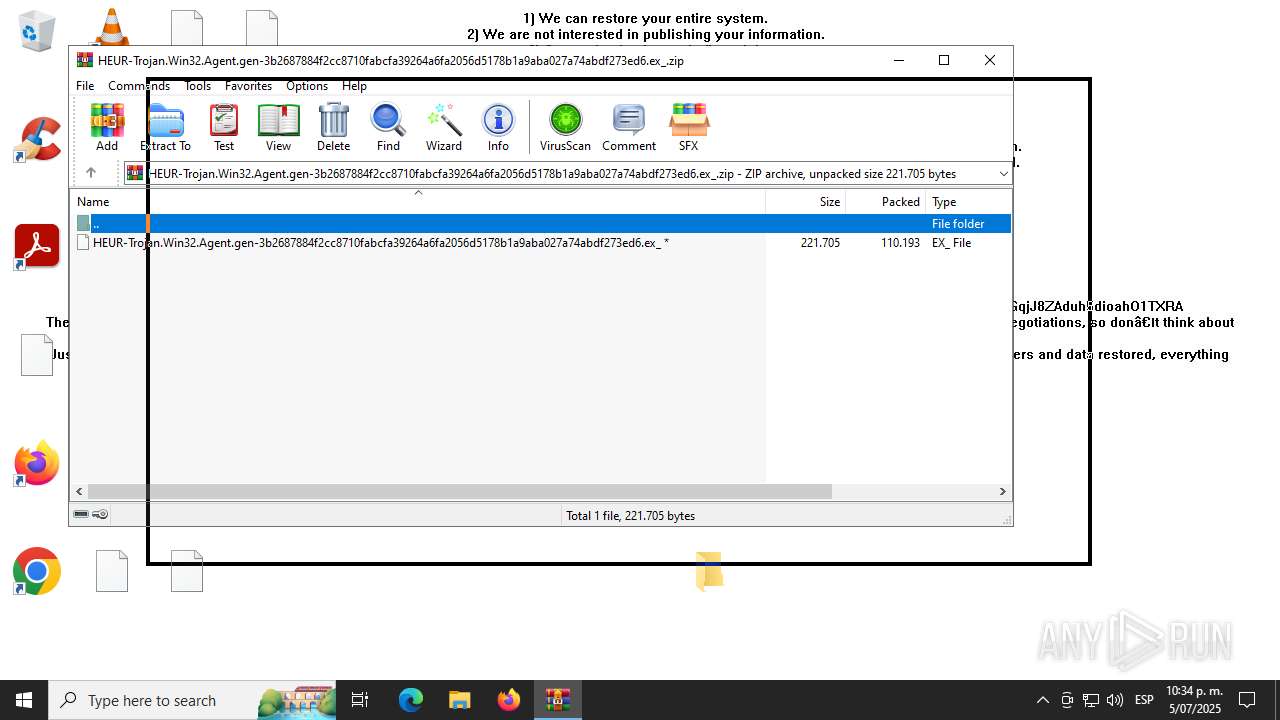Sort by the Name column header
1280x720 pixels.
pyautogui.click(x=418, y=202)
